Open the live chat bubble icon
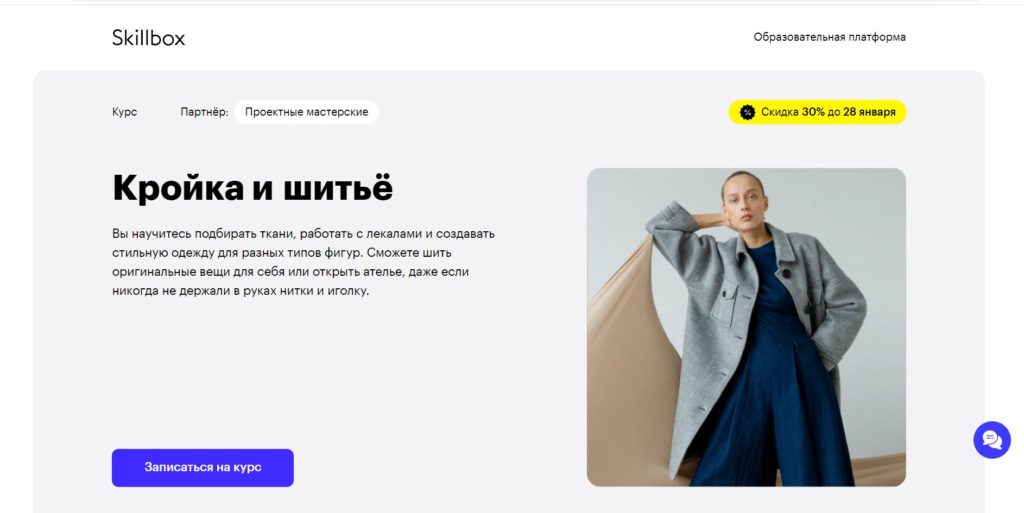The image size is (1024, 513). pyautogui.click(x=991, y=440)
